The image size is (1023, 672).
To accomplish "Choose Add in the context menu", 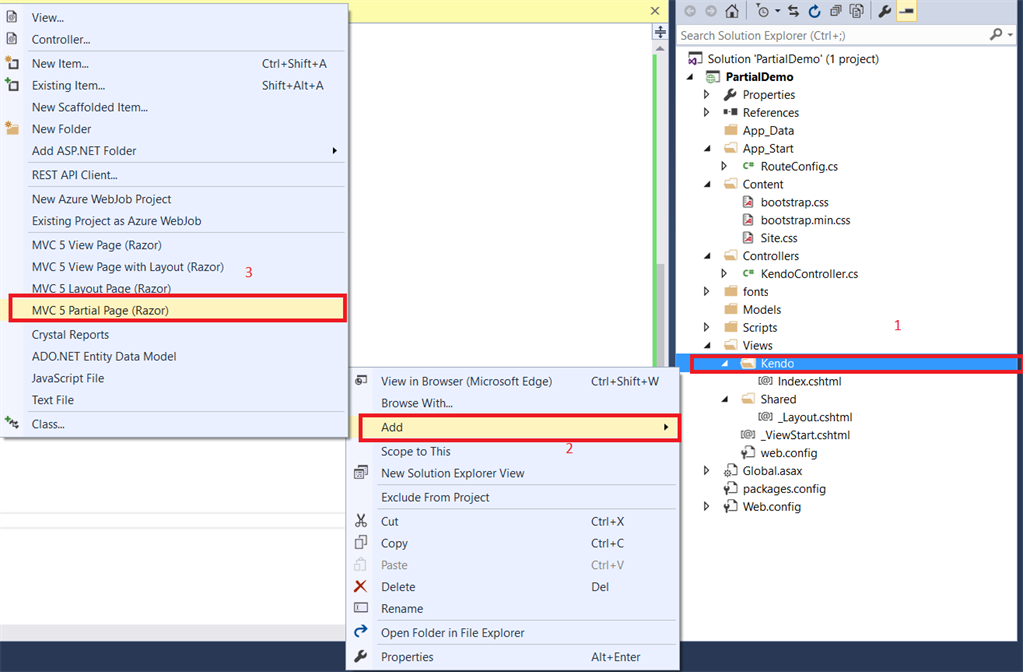I will (519, 427).
